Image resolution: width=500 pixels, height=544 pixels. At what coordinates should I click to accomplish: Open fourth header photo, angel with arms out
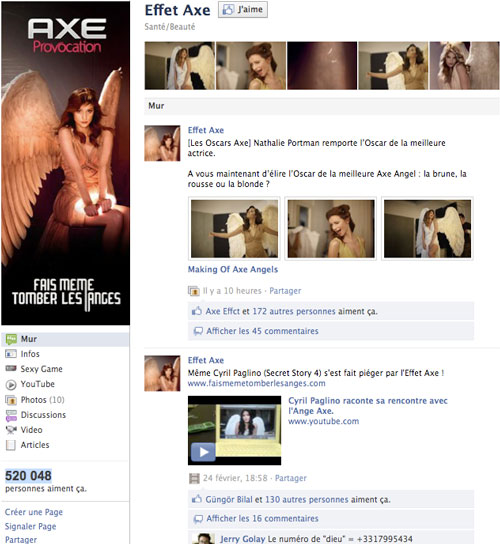tap(393, 66)
